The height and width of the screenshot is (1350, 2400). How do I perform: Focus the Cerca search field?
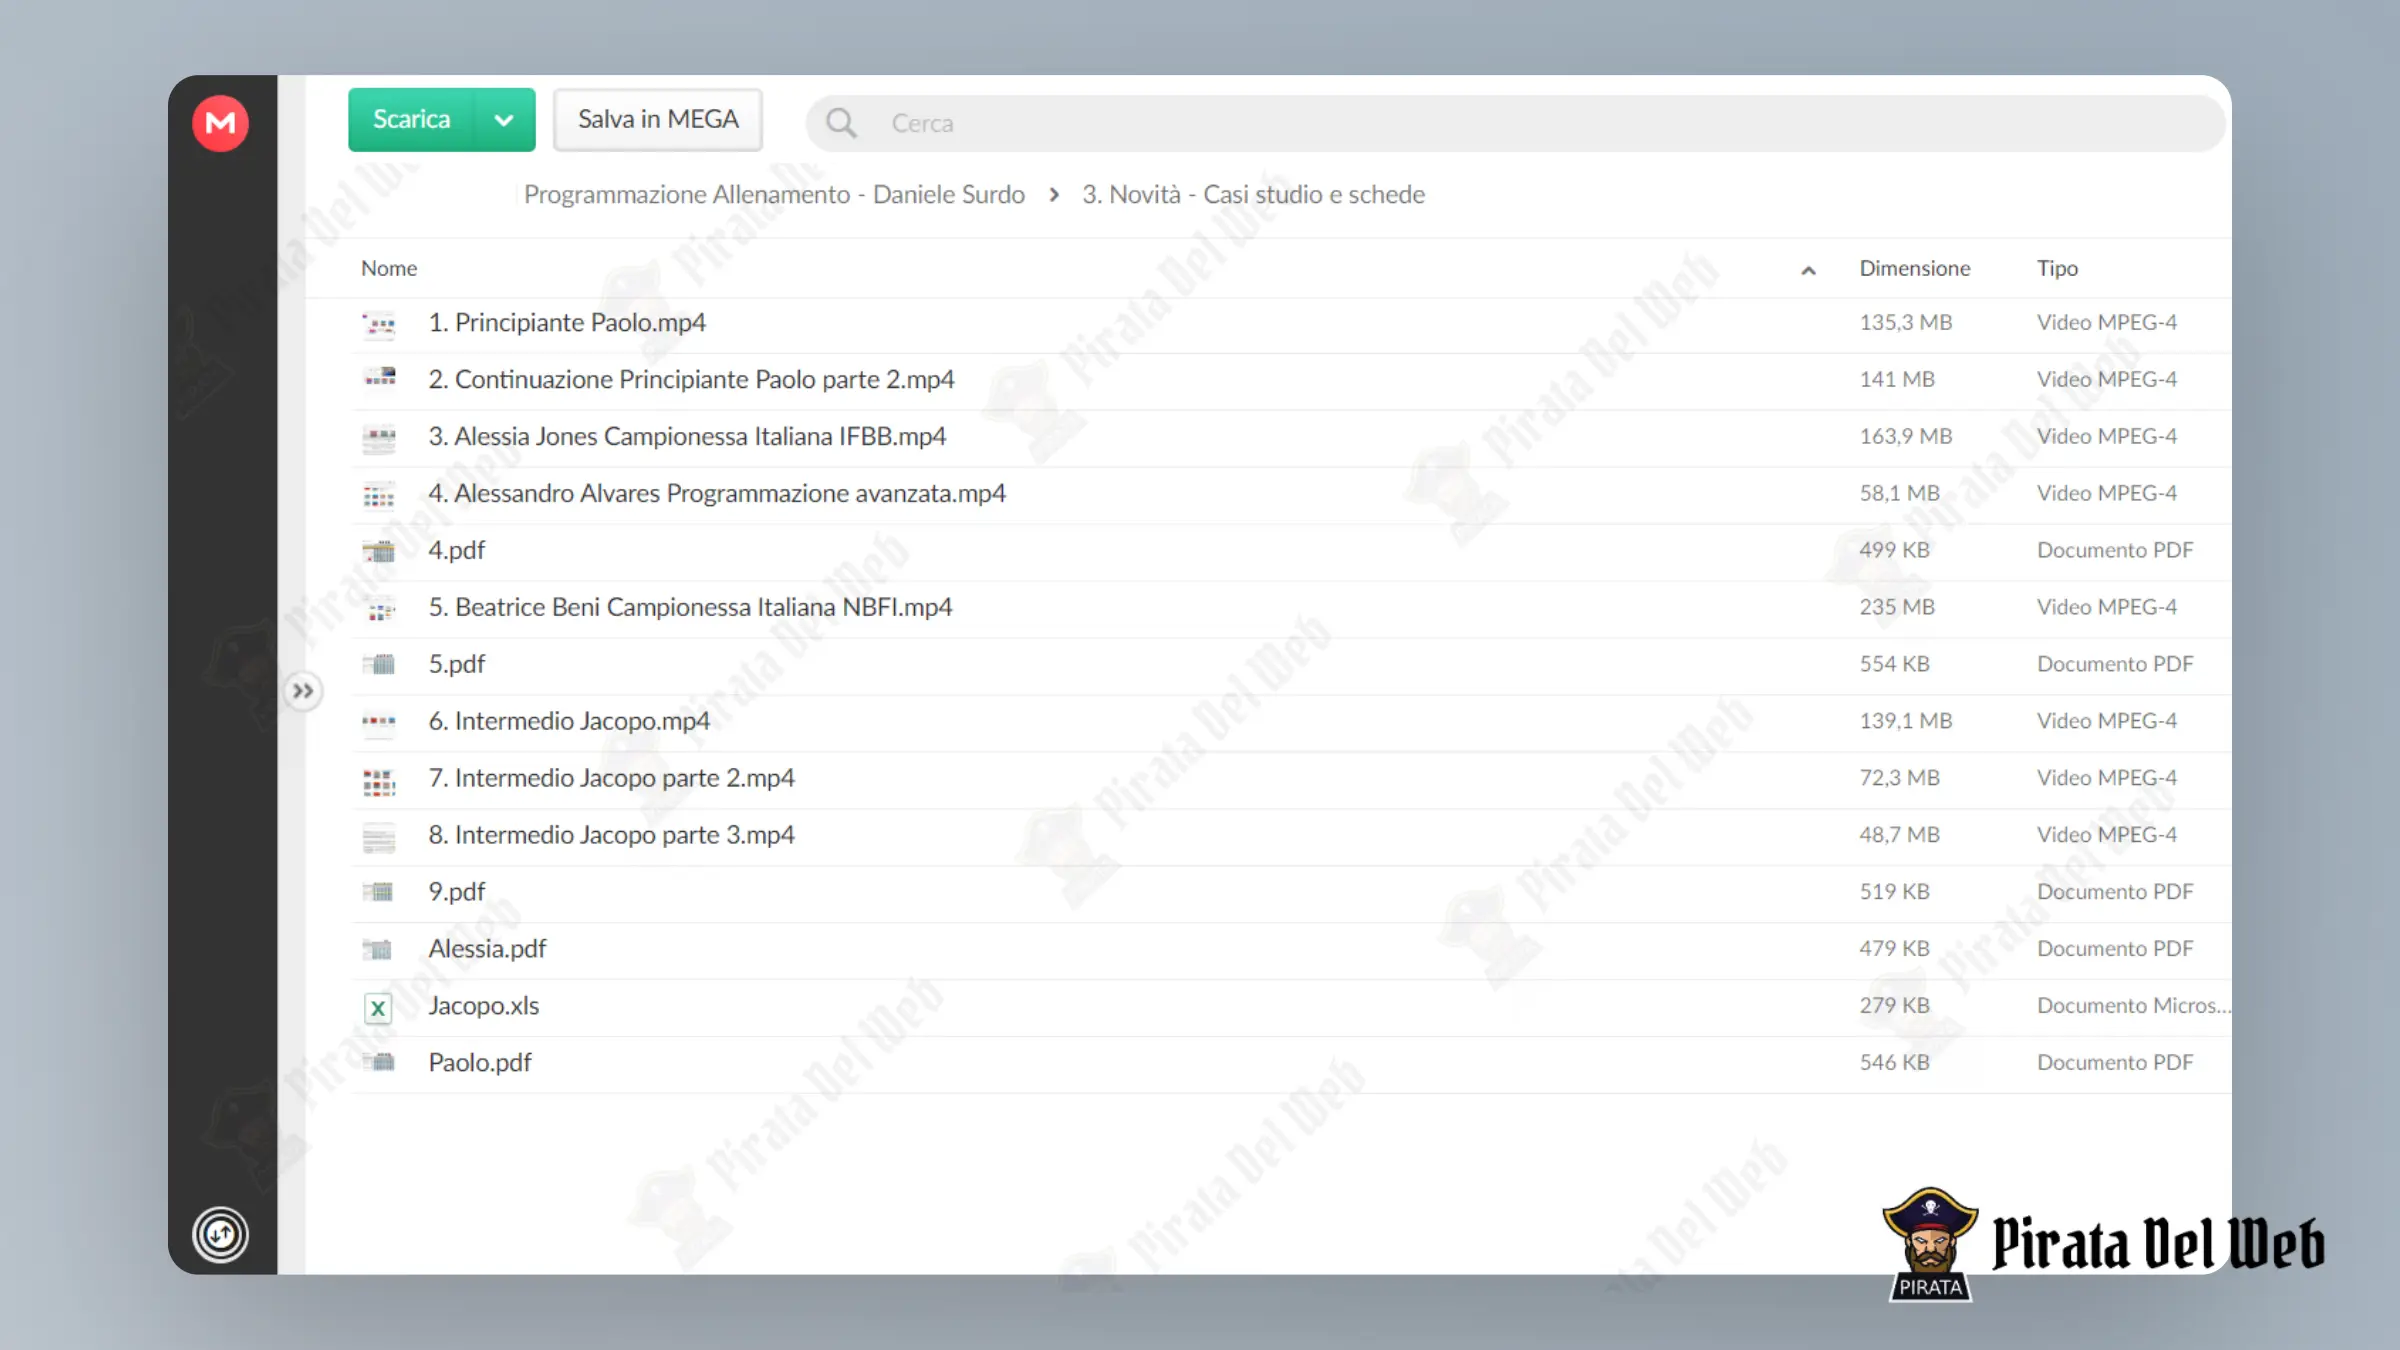click(1515, 123)
